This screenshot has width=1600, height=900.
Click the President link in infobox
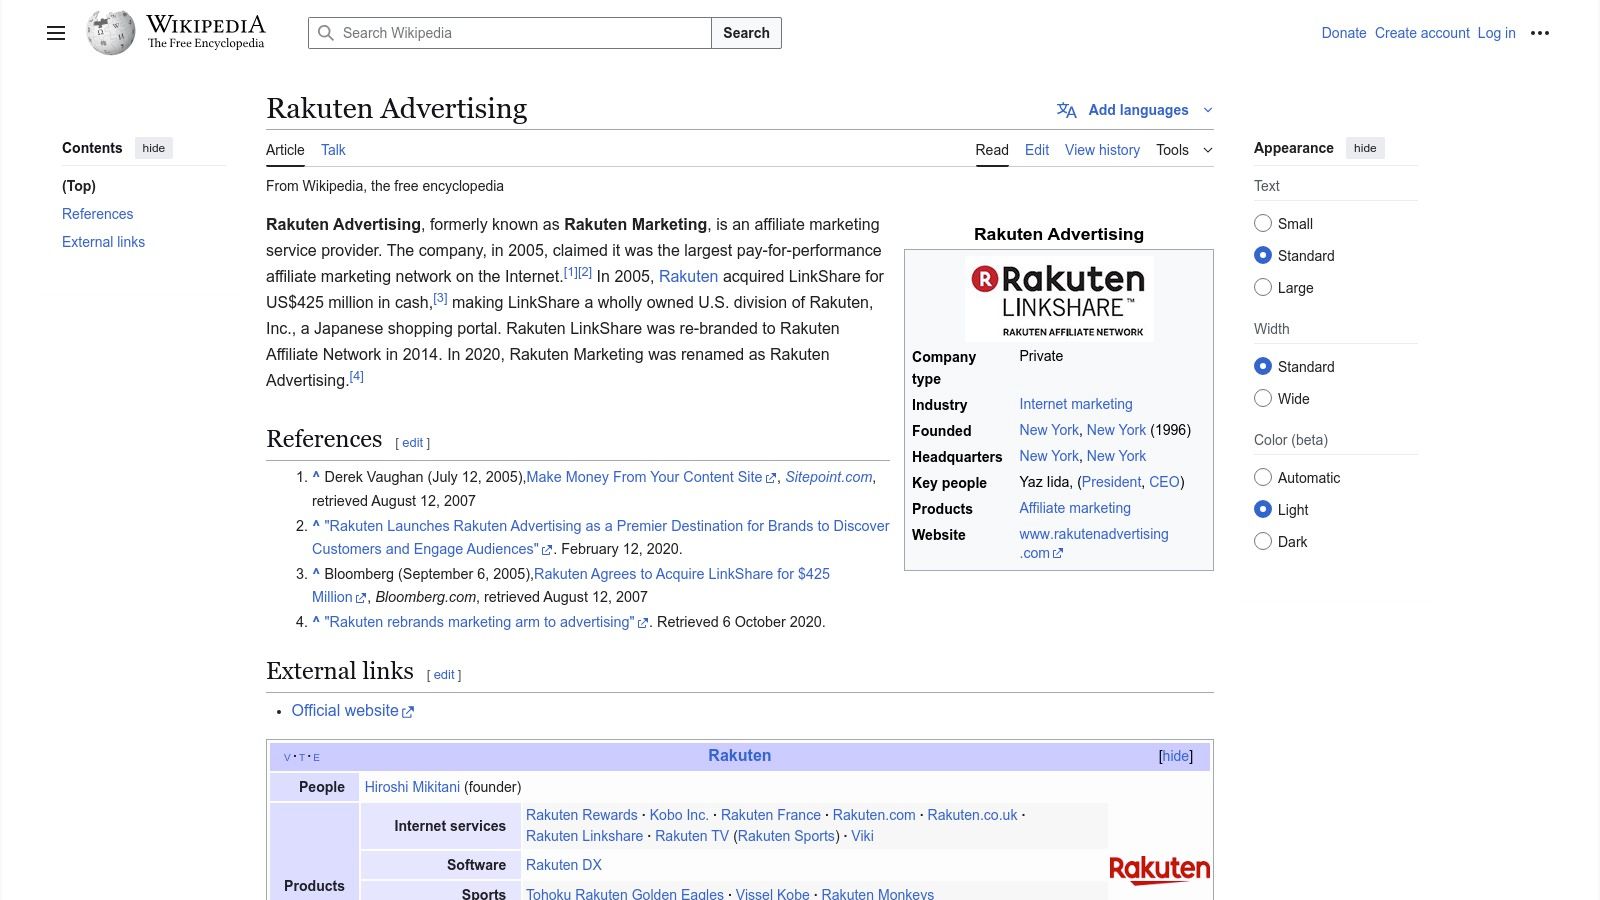(1111, 482)
